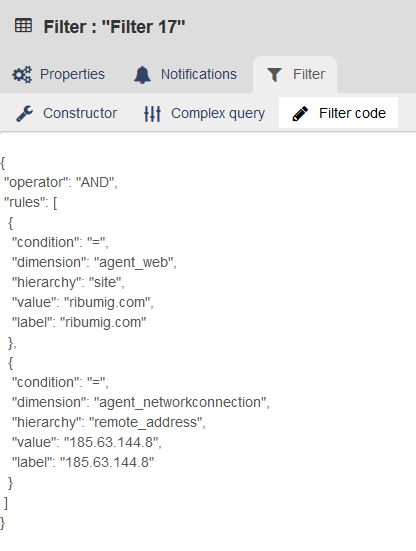
Task: Place cursor on "hierarchy": "remote_address" line
Action: point(109,422)
